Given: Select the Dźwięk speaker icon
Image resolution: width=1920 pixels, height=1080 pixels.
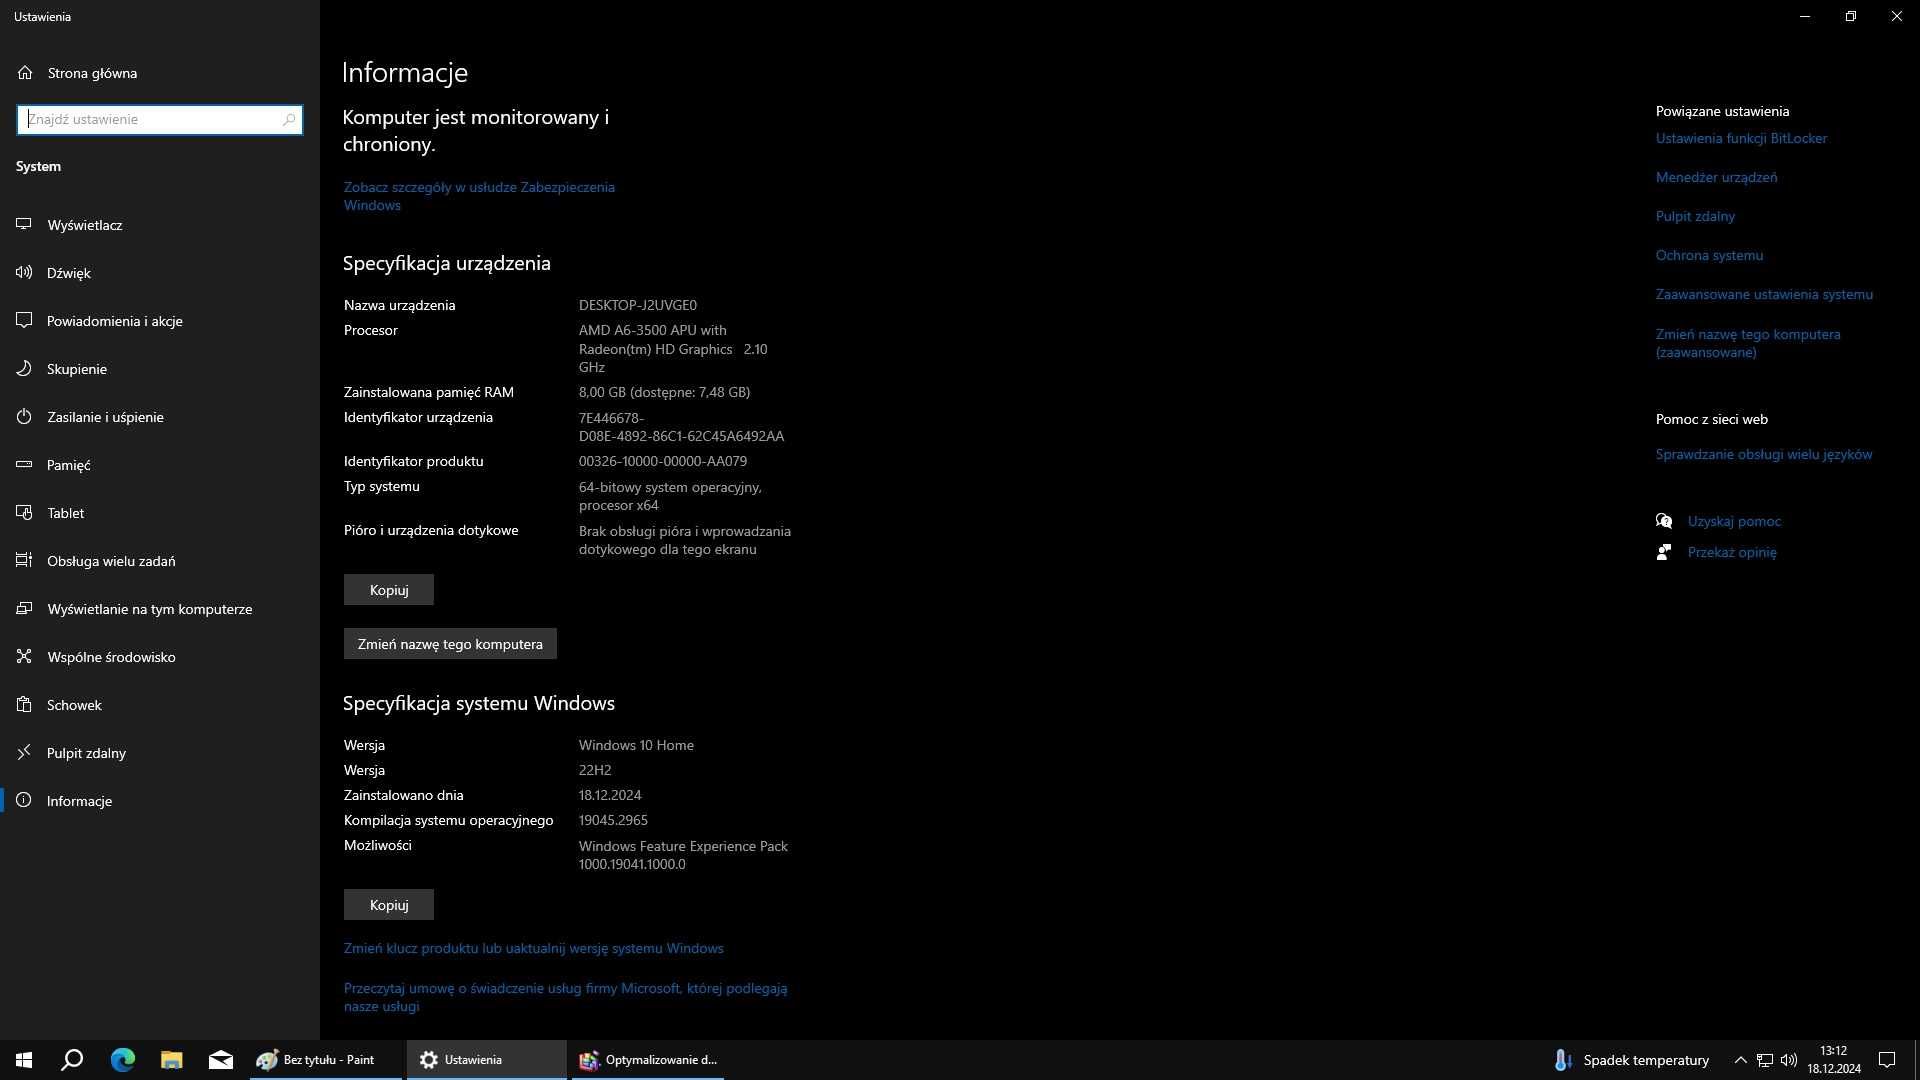Looking at the screenshot, I should pyautogui.click(x=24, y=273).
